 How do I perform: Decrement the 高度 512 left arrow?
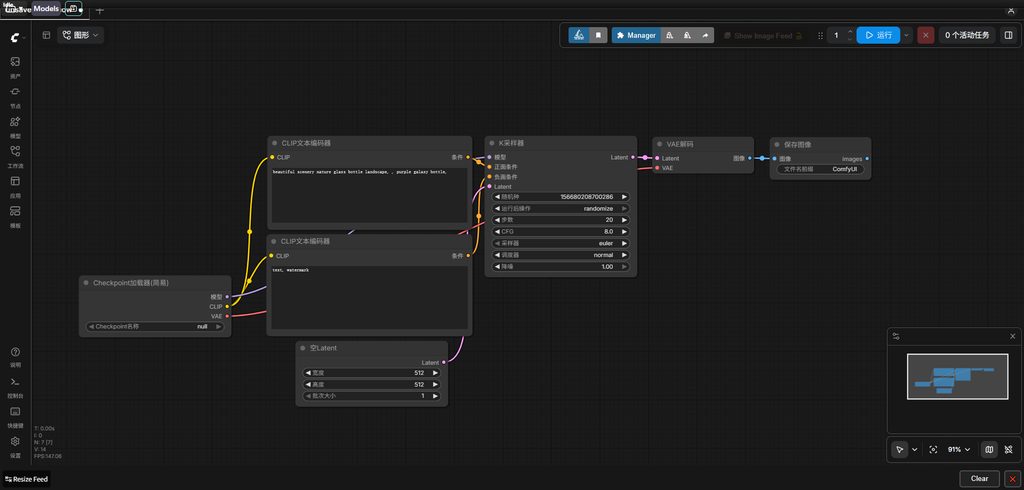pos(308,384)
